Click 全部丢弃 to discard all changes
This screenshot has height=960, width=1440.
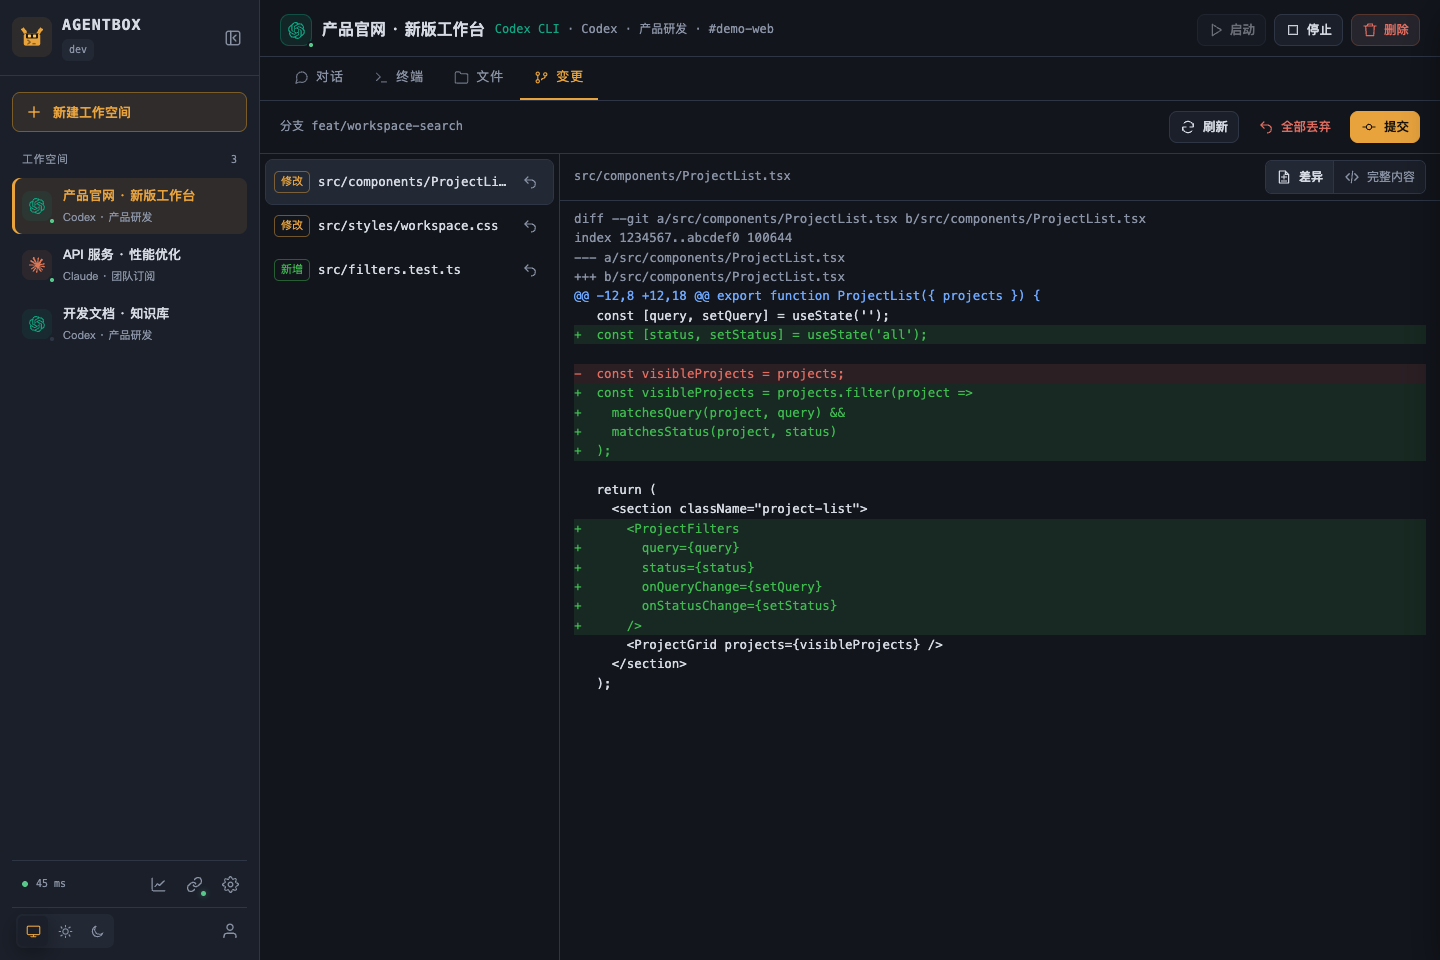[1295, 127]
